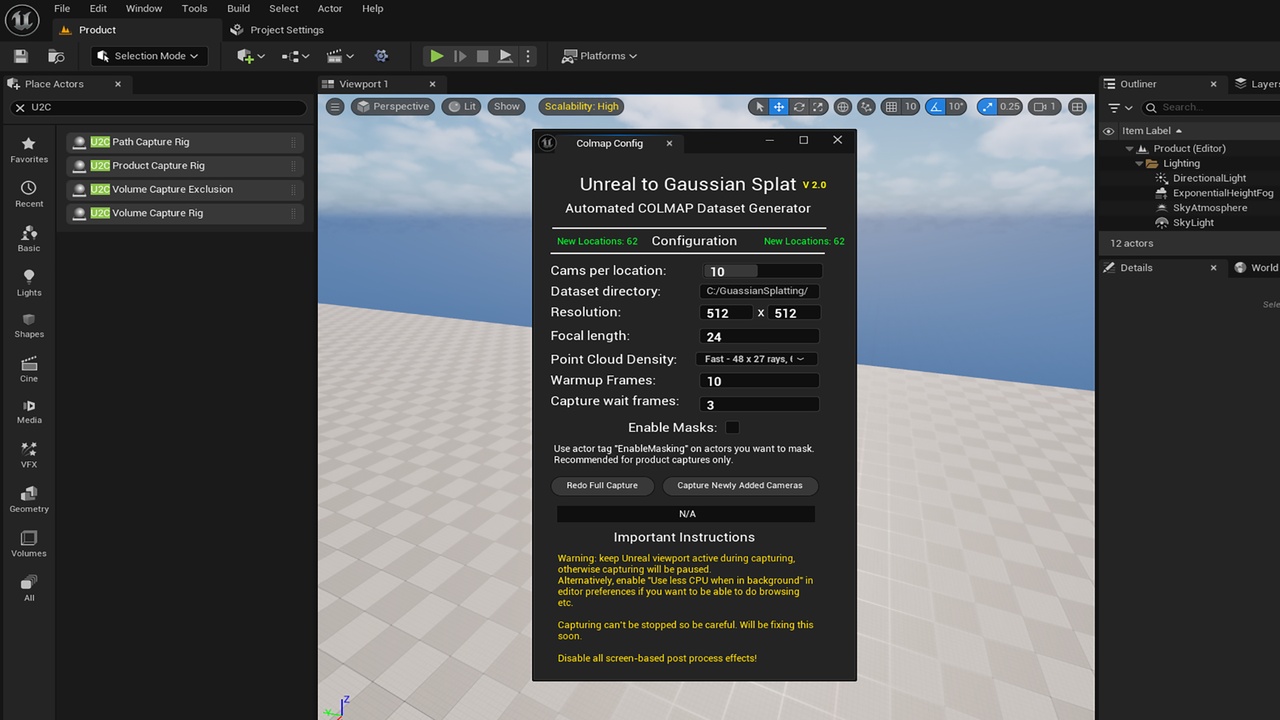Open the viewport hamburger options menu
Screen dimensions: 1280x720
(x=335, y=106)
